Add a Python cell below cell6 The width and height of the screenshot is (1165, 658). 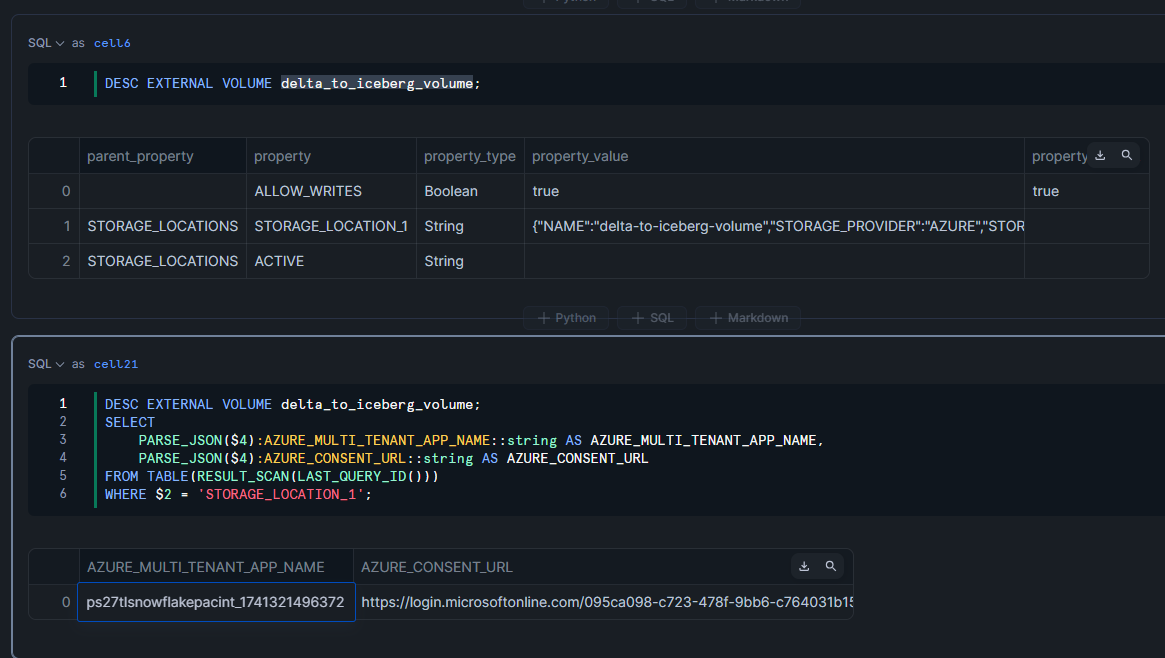click(567, 318)
